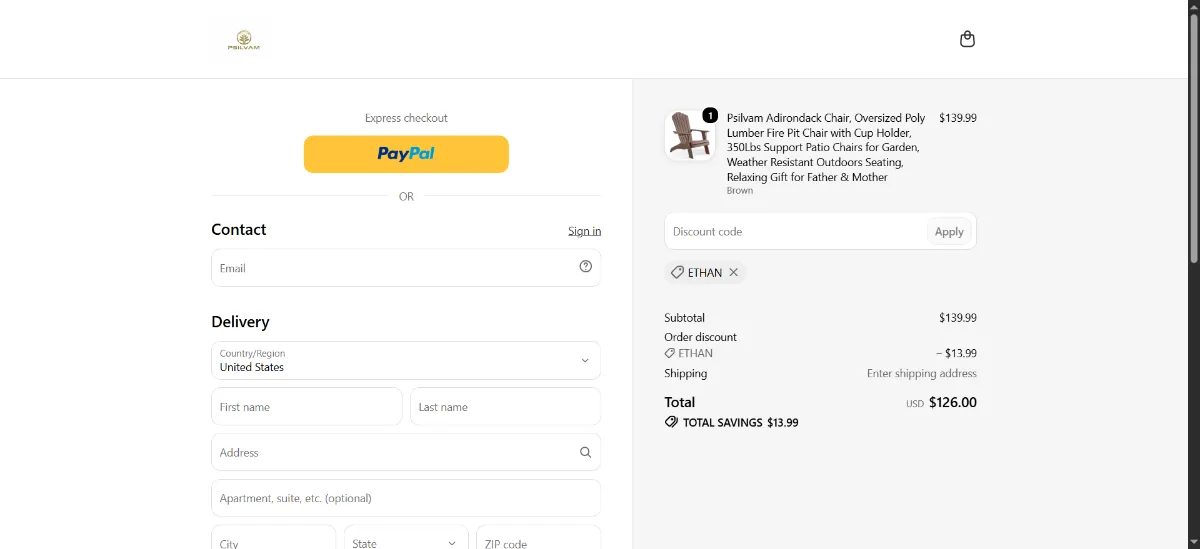Focus the Address input field
Viewport: 1200px width, 549px height.
click(x=406, y=452)
